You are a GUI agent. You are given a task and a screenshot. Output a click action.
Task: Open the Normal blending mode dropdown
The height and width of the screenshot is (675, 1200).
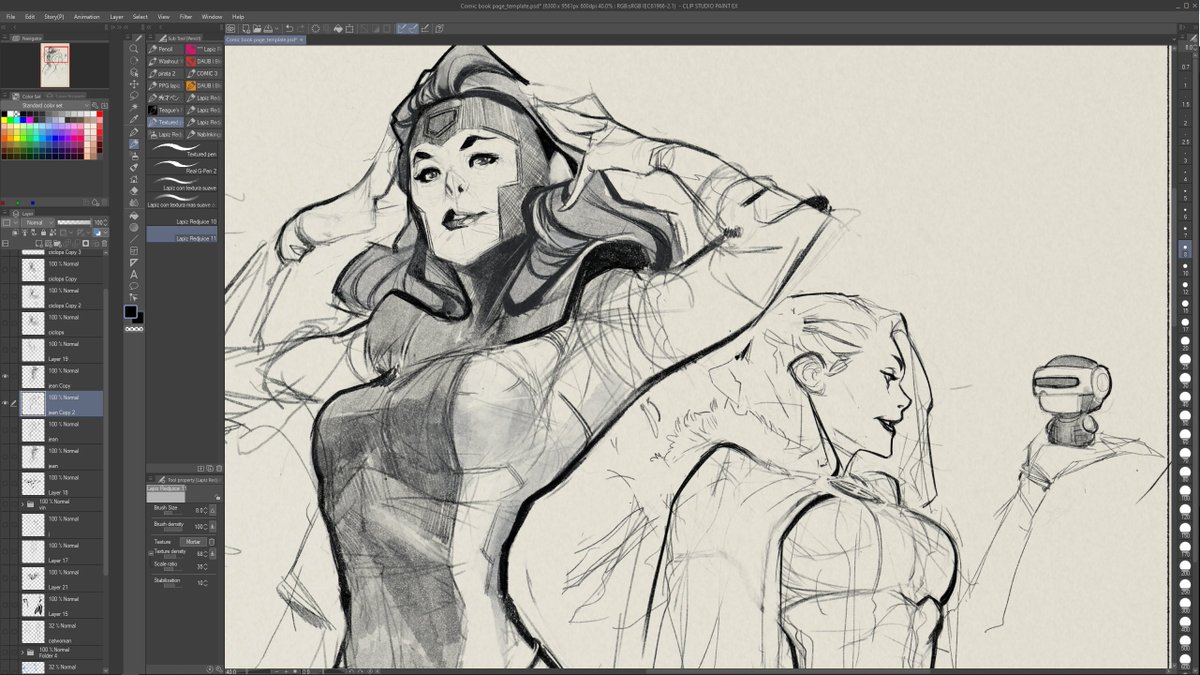38,222
